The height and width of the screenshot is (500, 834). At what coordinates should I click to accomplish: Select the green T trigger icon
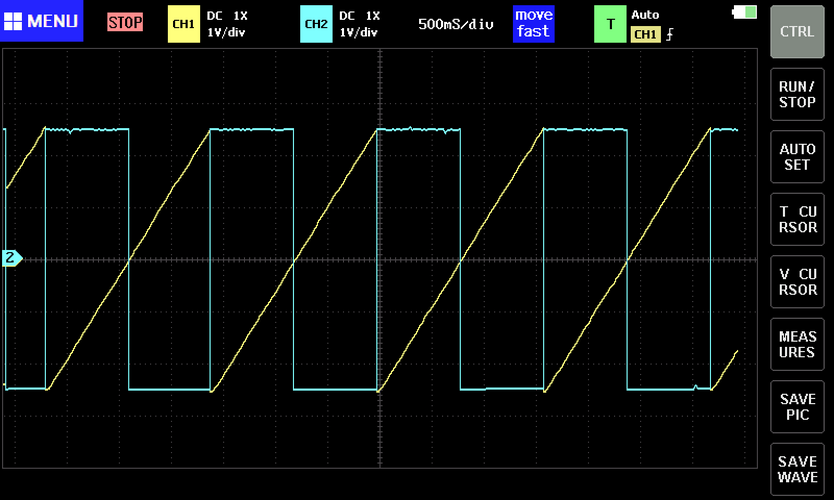[610, 24]
